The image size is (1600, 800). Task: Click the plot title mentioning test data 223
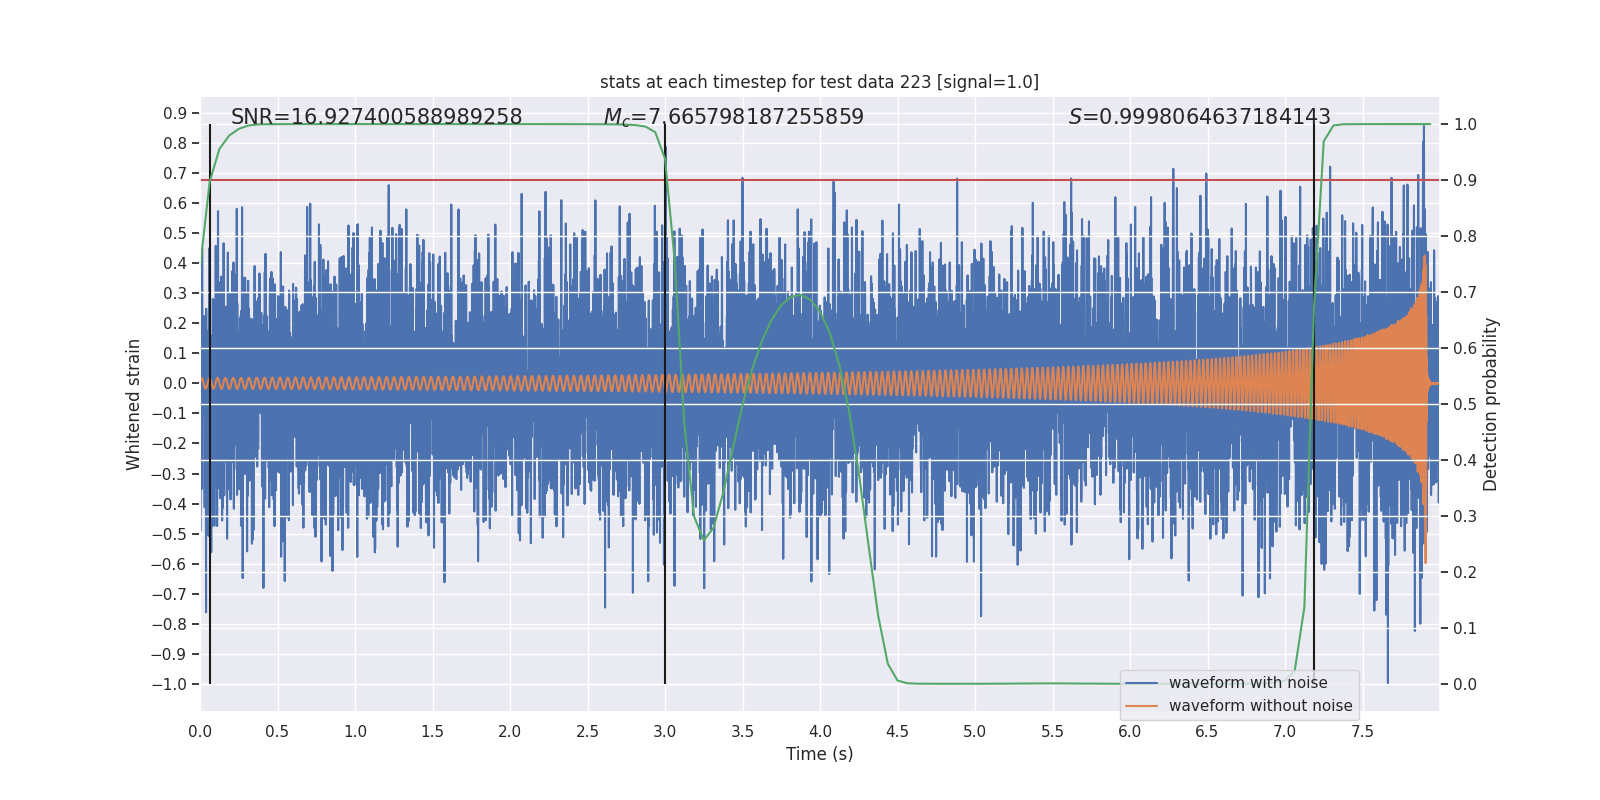tap(819, 82)
